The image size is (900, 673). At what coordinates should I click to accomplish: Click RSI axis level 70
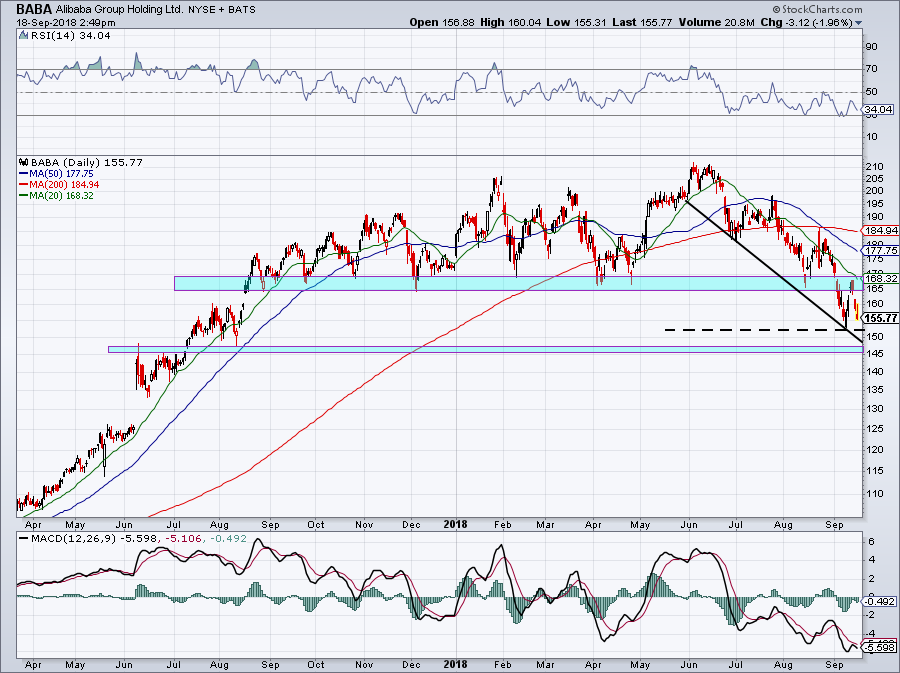click(x=871, y=69)
